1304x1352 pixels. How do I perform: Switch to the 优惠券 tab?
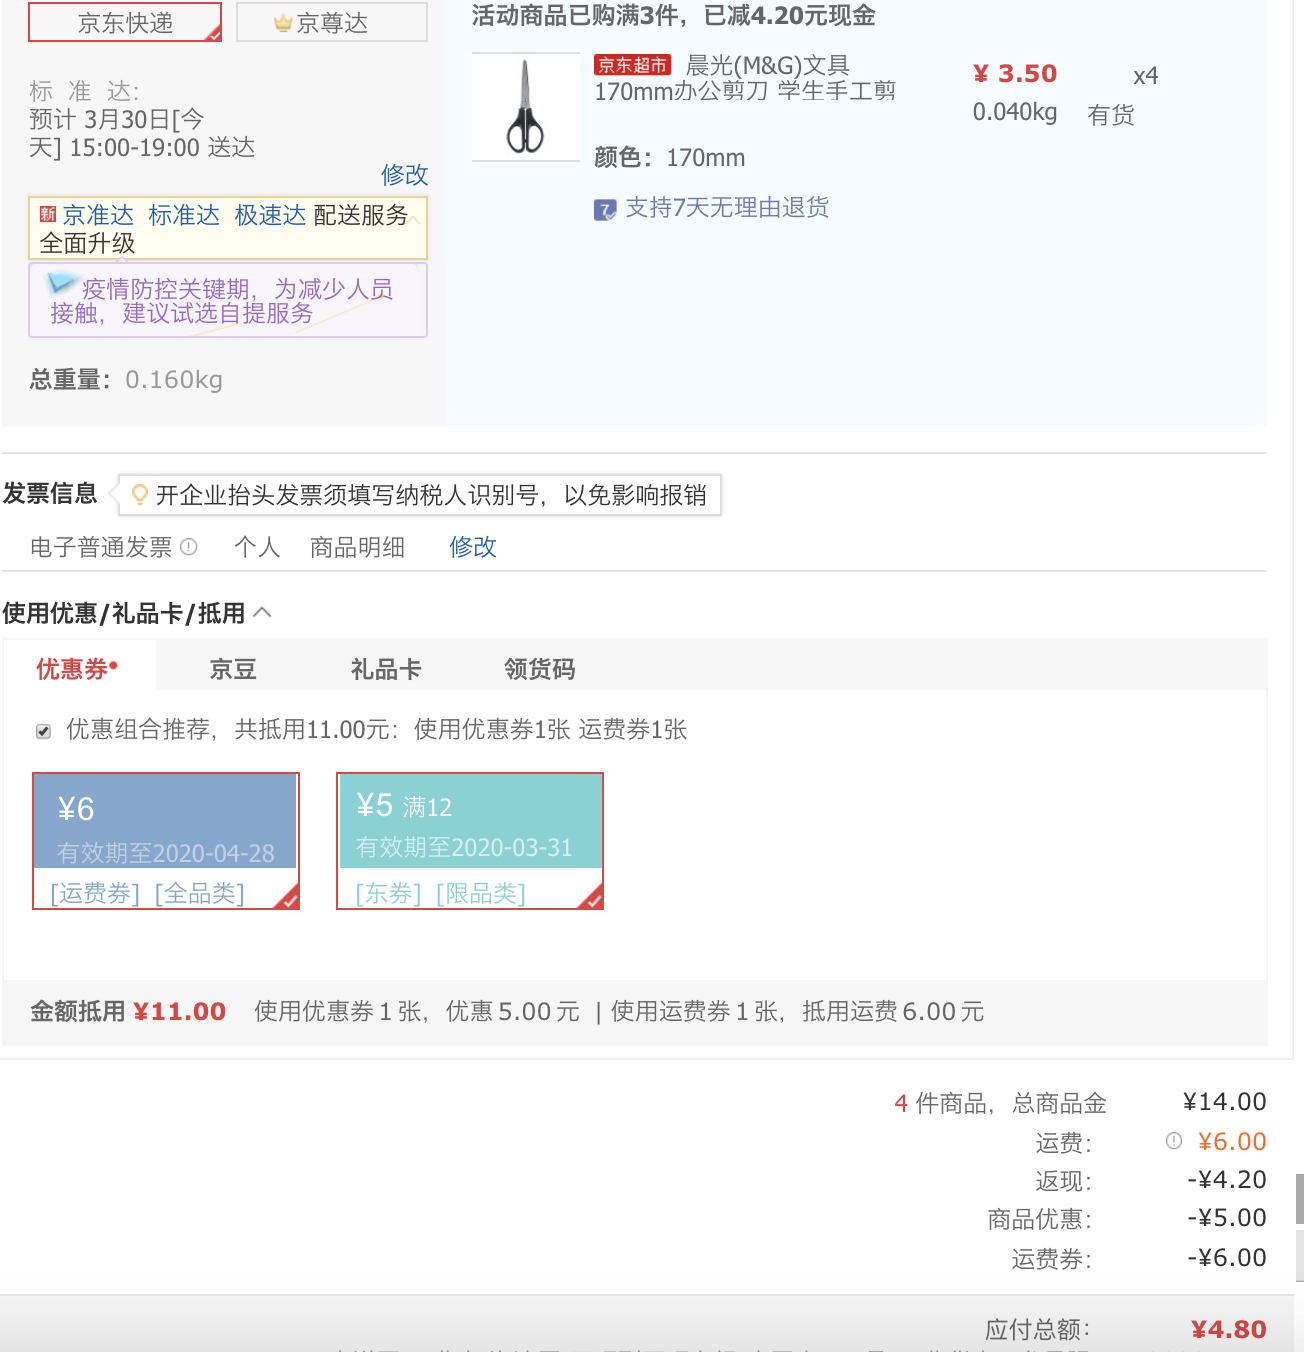point(78,668)
